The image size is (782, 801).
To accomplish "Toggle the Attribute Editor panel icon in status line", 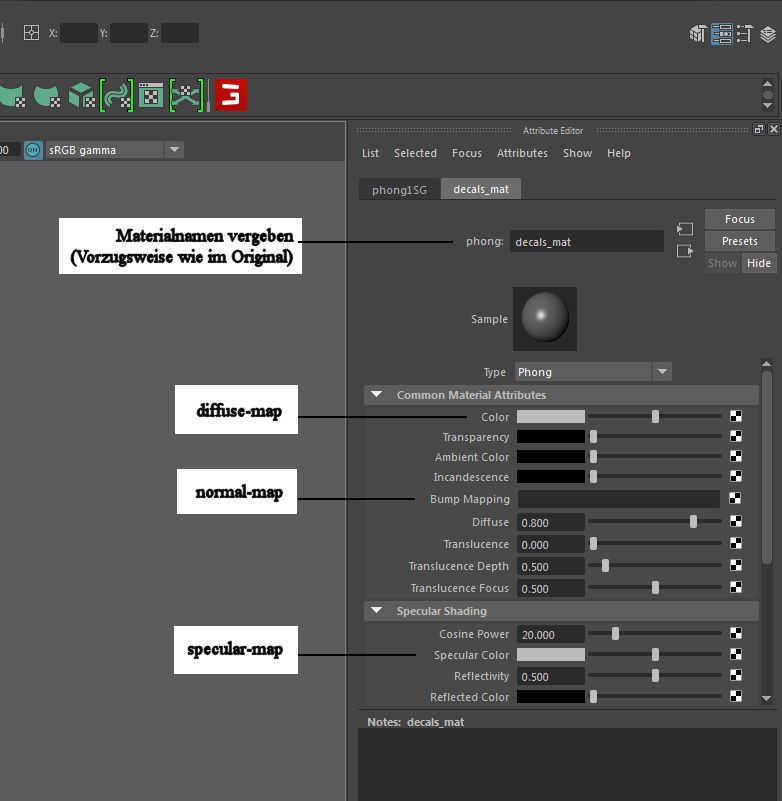I will click(721, 34).
